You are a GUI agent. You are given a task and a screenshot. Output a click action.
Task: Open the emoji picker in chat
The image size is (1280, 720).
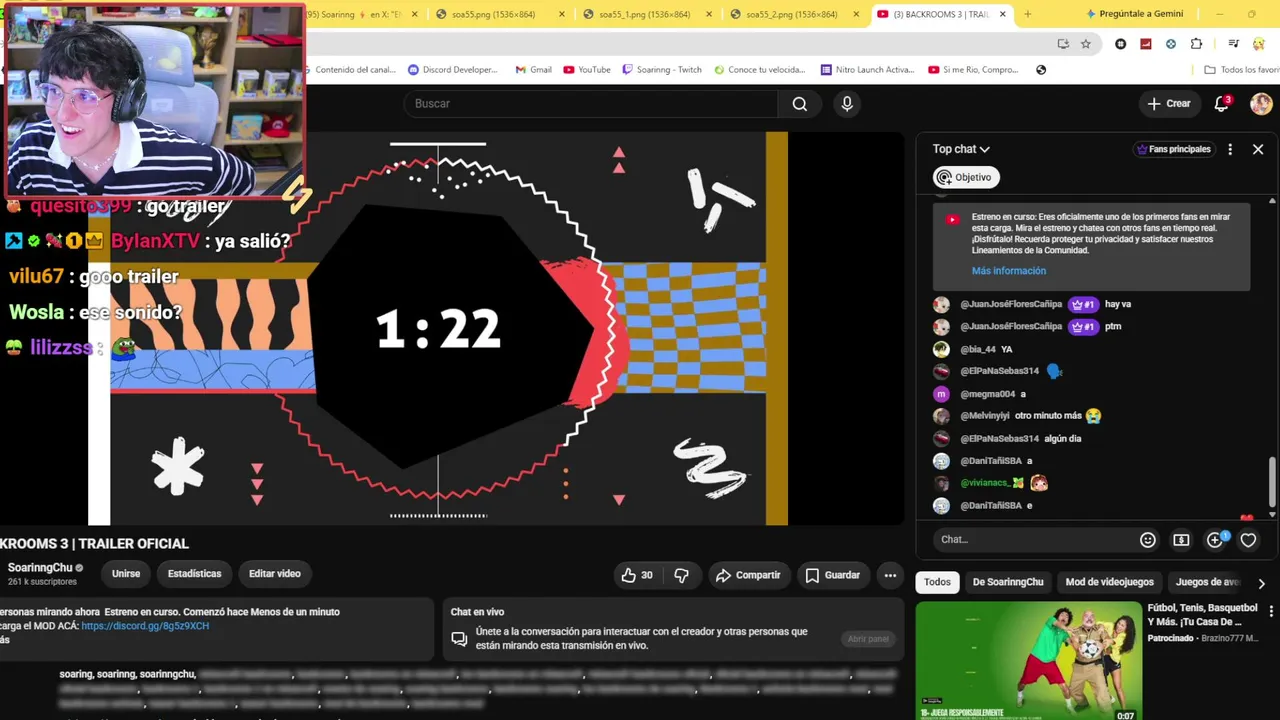pyautogui.click(x=1148, y=540)
